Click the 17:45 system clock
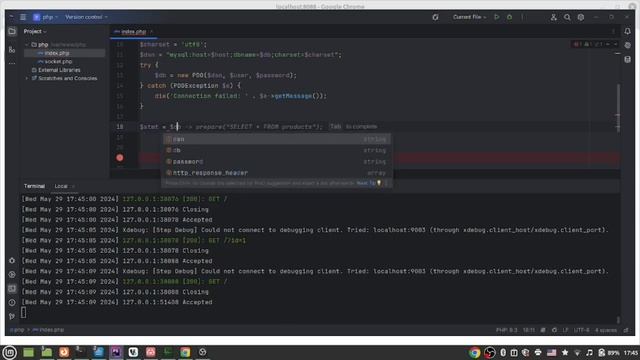 tap(631, 352)
